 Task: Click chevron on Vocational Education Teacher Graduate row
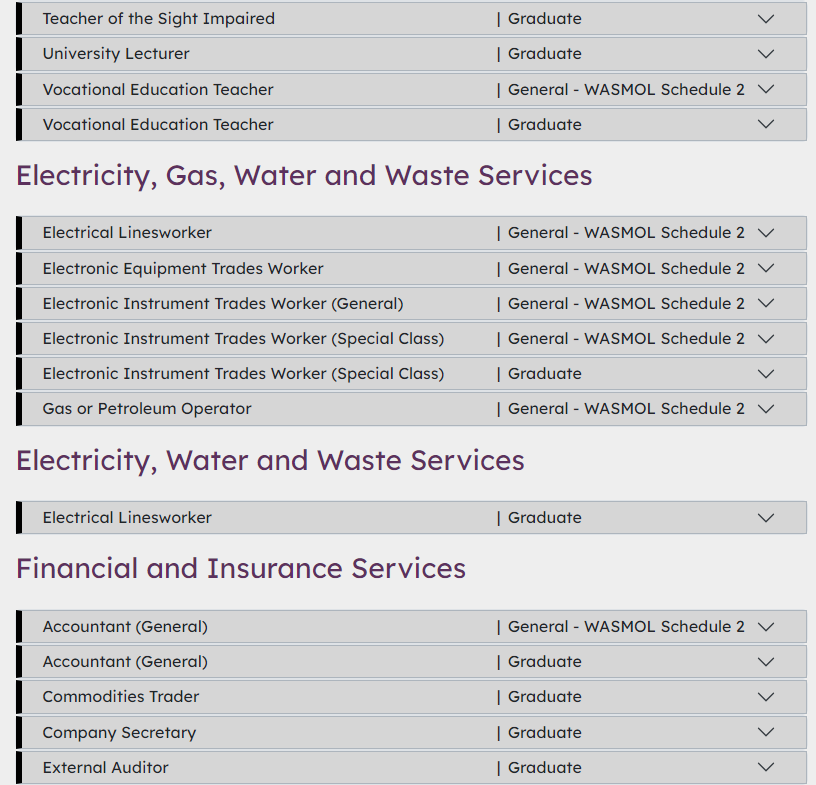[x=766, y=124]
